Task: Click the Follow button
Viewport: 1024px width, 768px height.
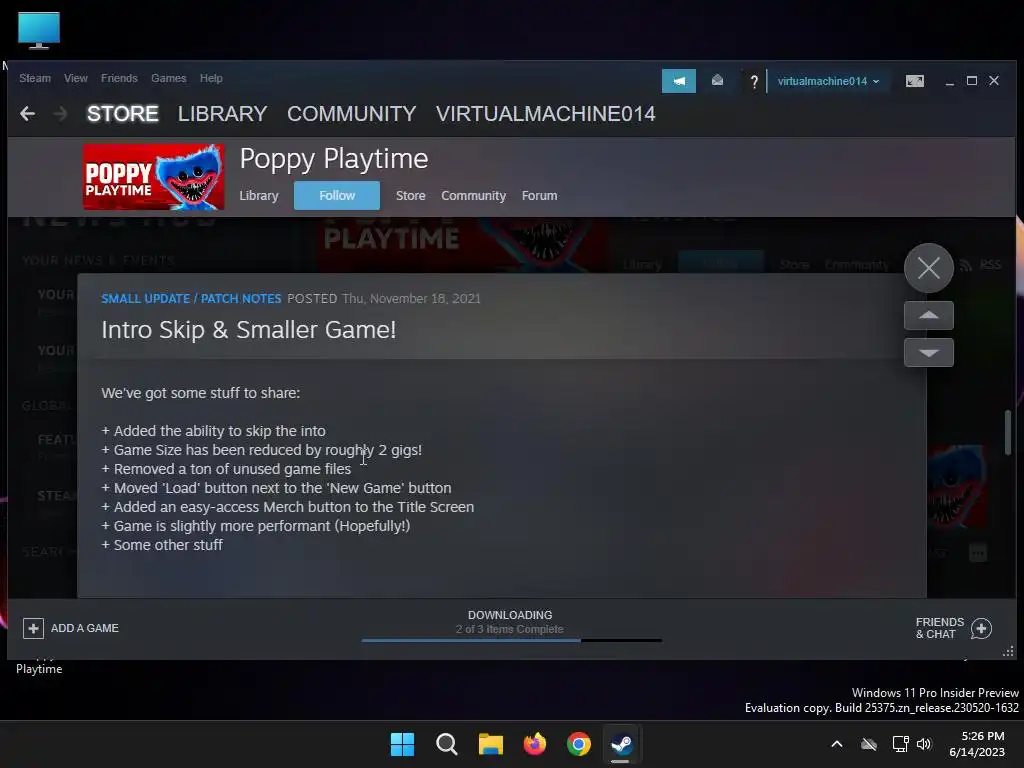Action: pos(337,195)
